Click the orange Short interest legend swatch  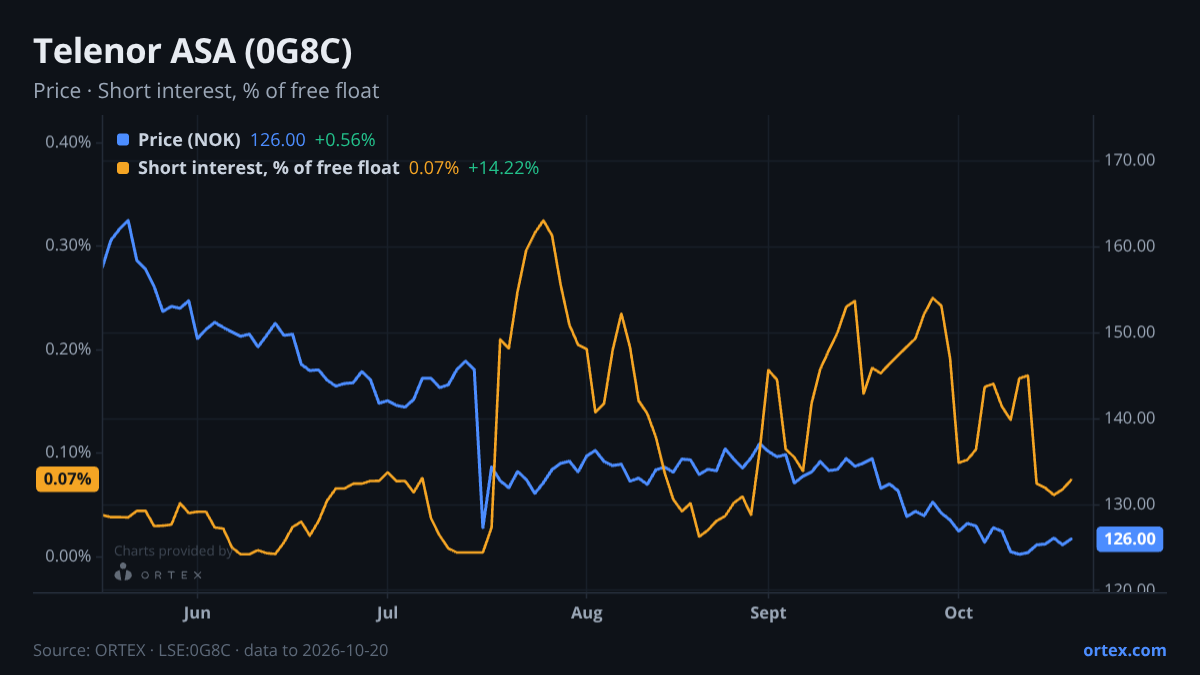(123, 168)
